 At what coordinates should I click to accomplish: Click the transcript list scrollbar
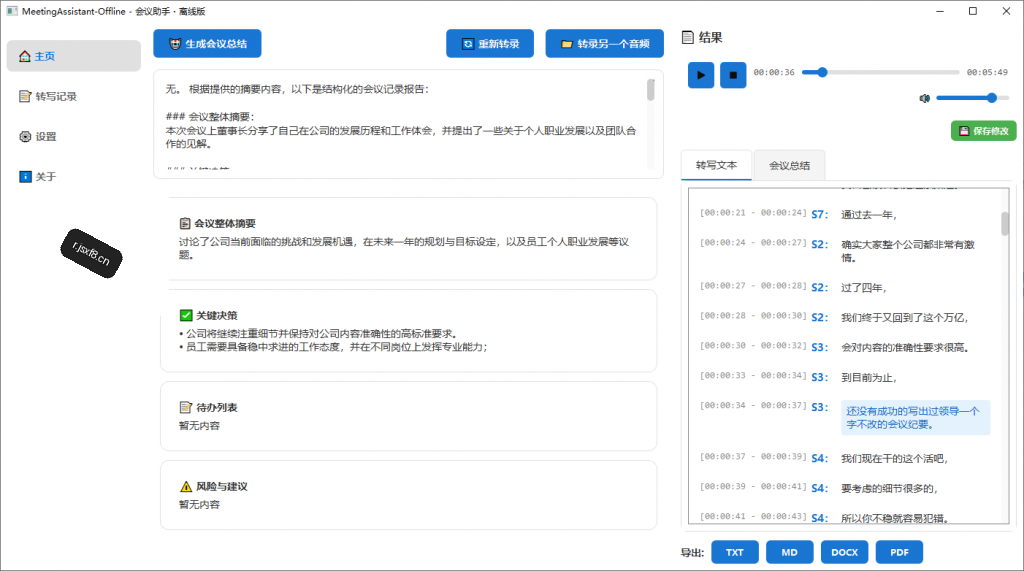[1004, 223]
